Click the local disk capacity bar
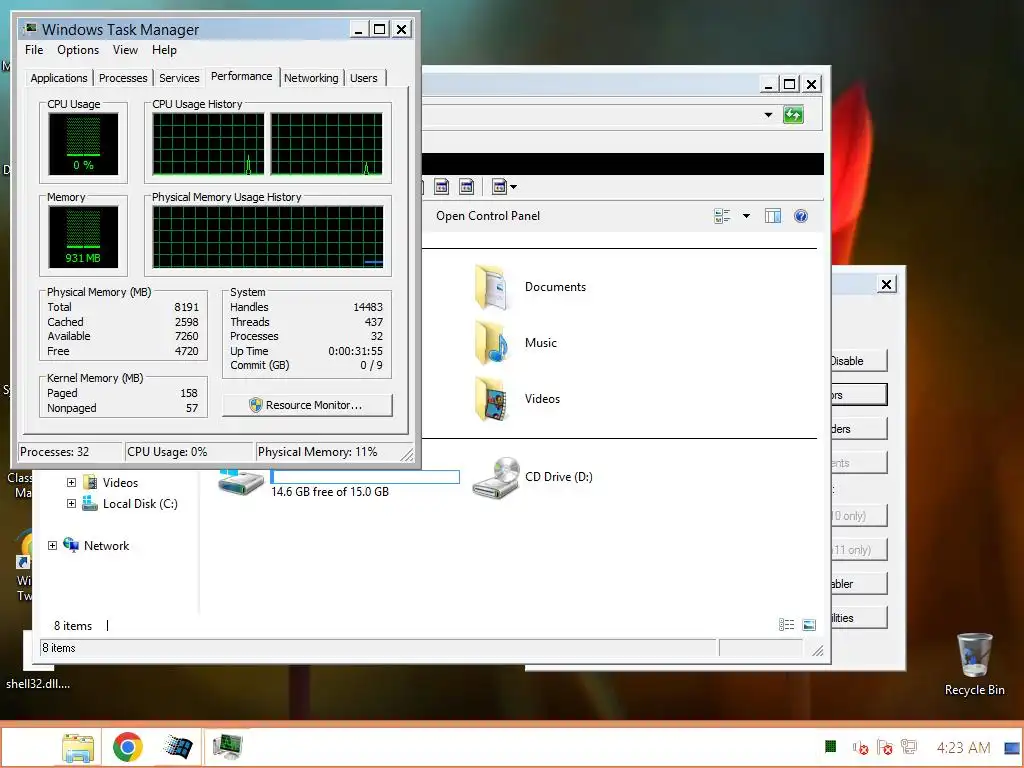This screenshot has width=1024, height=768. coord(365,477)
